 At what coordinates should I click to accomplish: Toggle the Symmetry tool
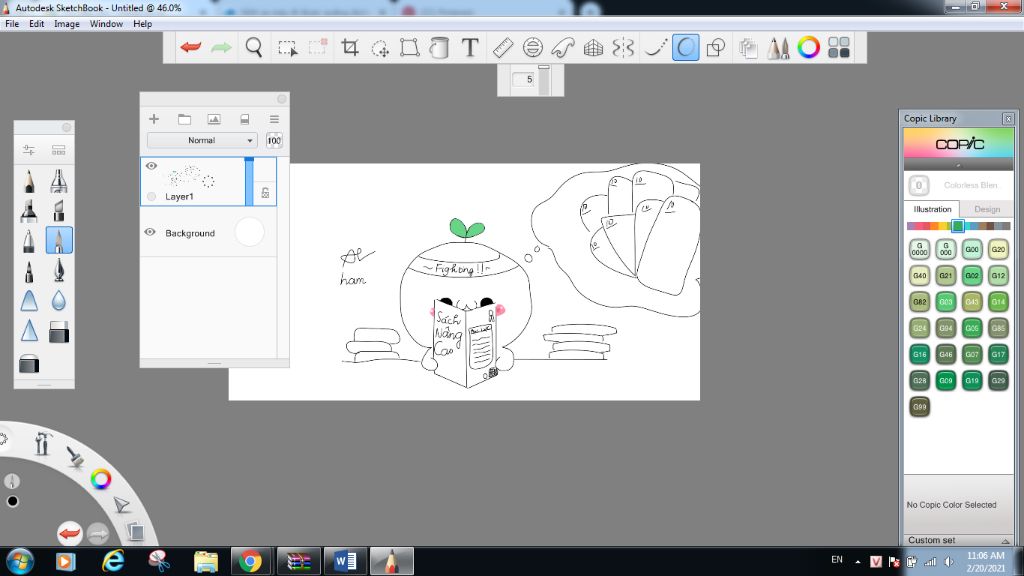pyautogui.click(x=623, y=48)
